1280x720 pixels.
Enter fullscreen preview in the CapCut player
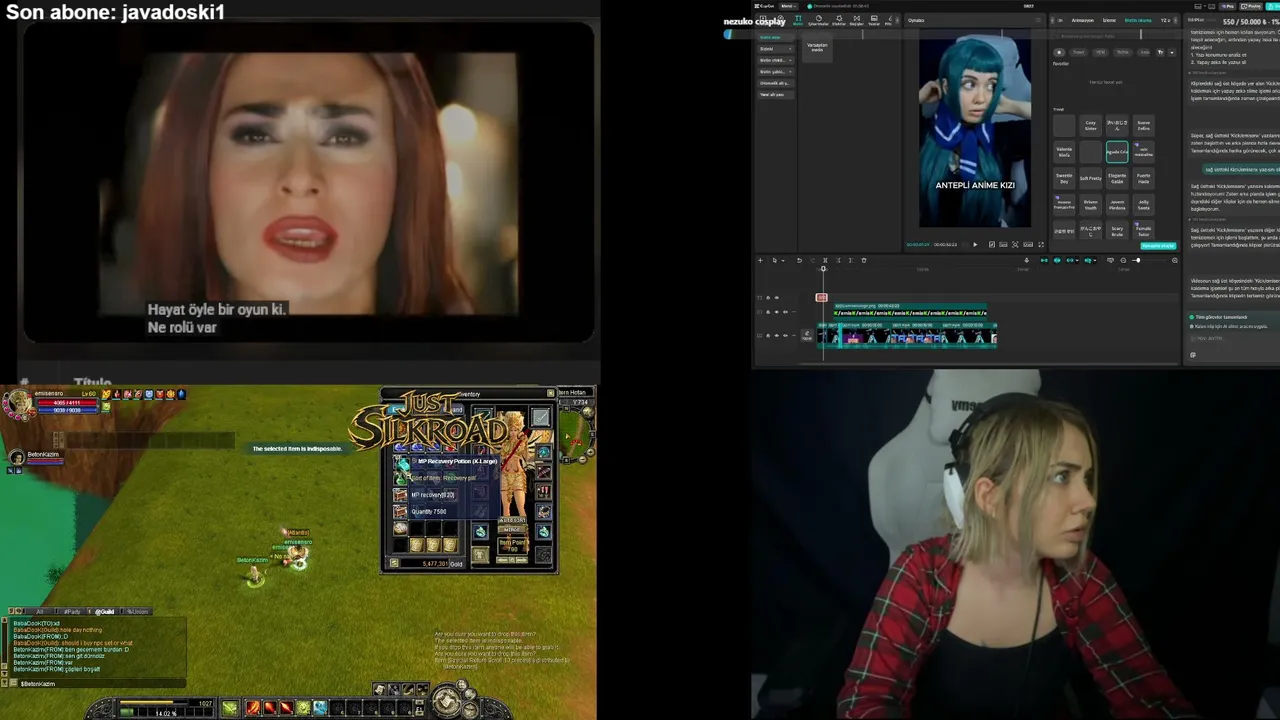[1040, 244]
